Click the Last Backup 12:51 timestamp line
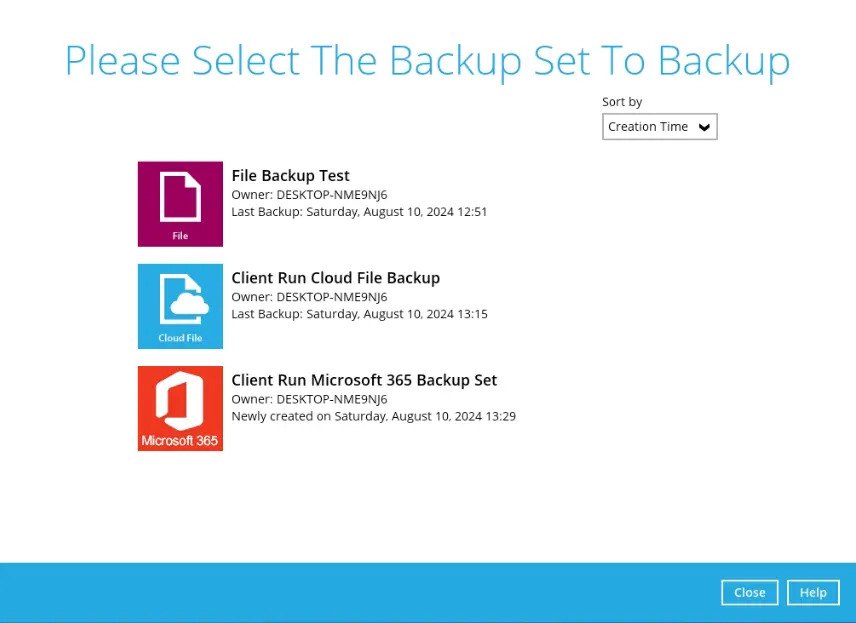The image size is (856, 623). coord(359,212)
